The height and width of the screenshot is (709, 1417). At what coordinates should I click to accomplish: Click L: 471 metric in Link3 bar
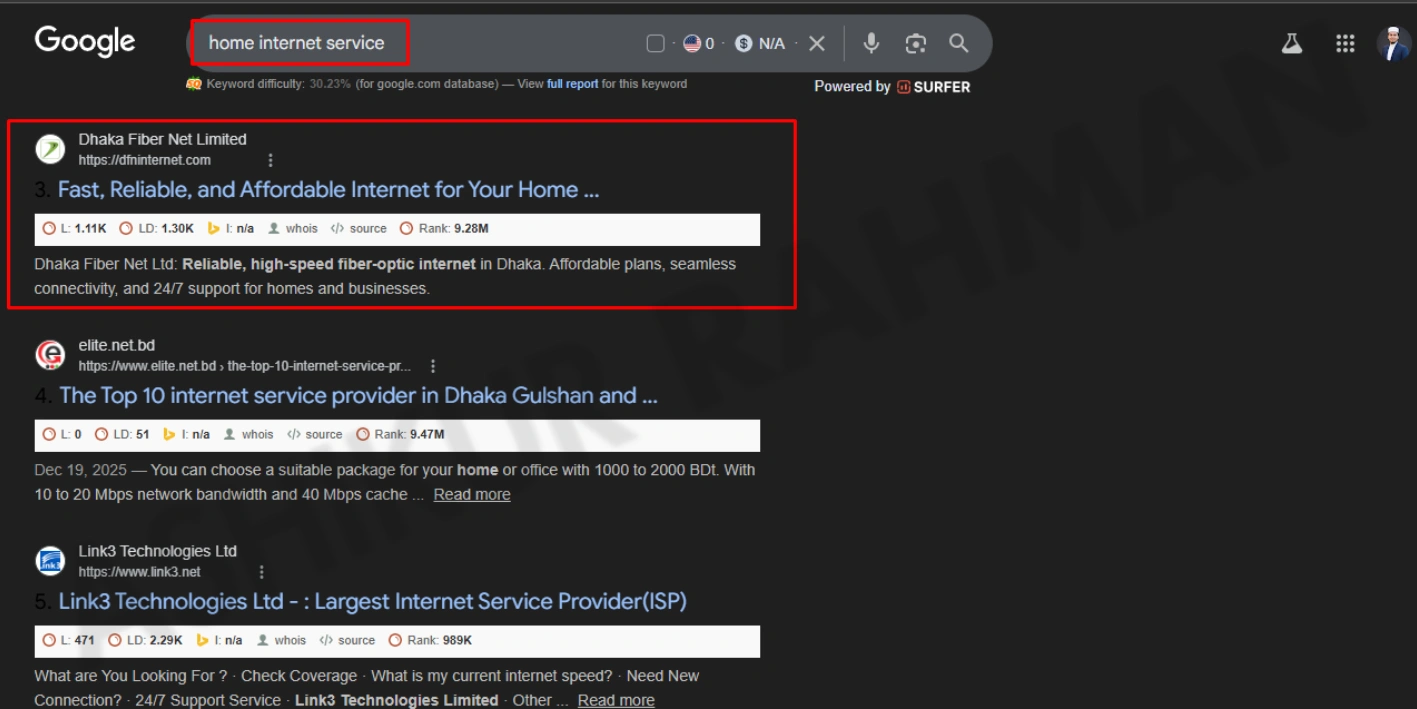point(69,641)
